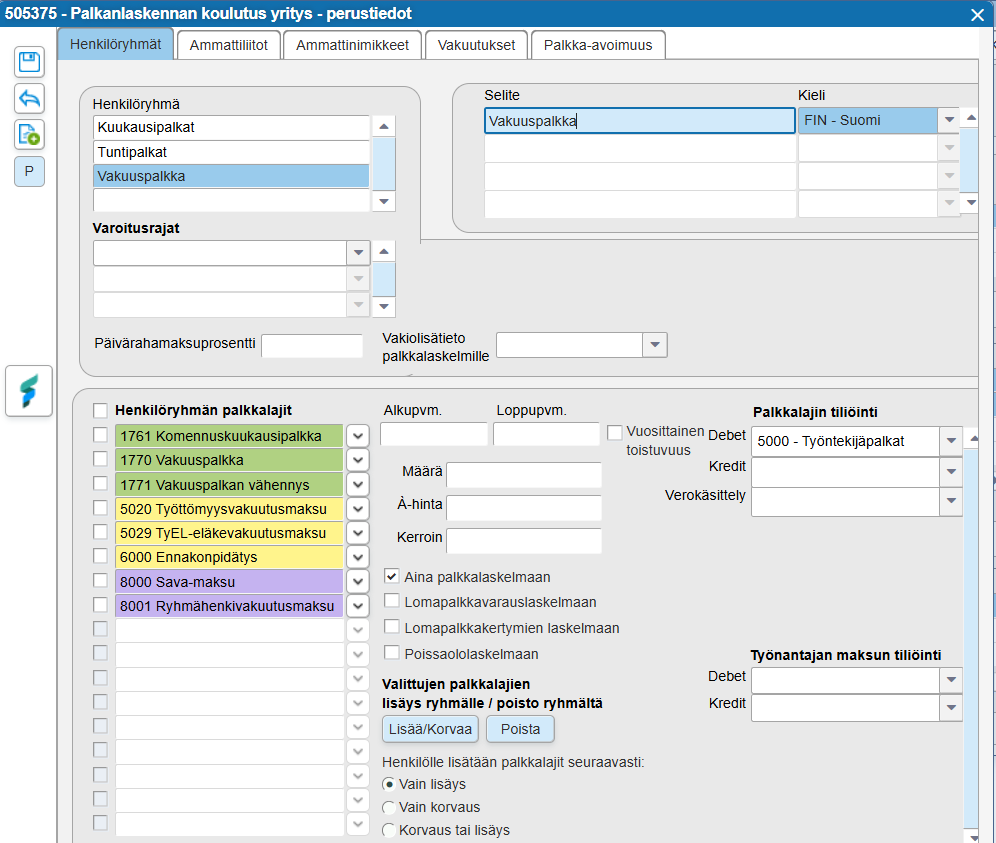
Task: Open Työnantajan maksun tiliöinti Kredit dropdown
Action: coord(951,707)
